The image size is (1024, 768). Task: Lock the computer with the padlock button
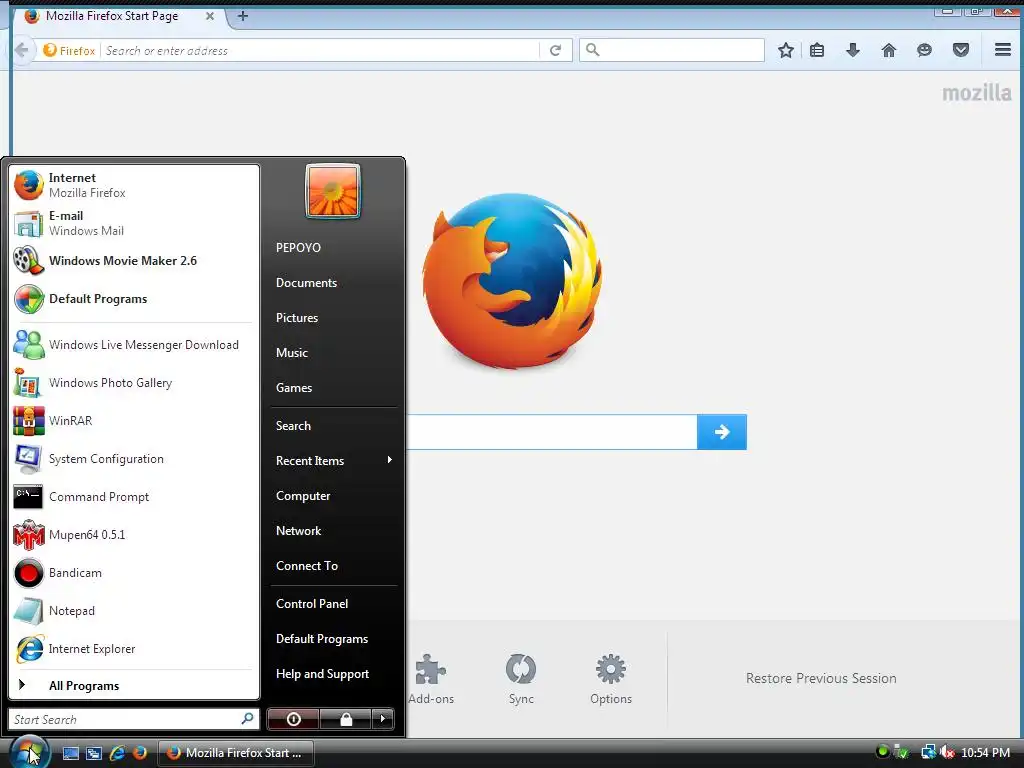(x=345, y=719)
